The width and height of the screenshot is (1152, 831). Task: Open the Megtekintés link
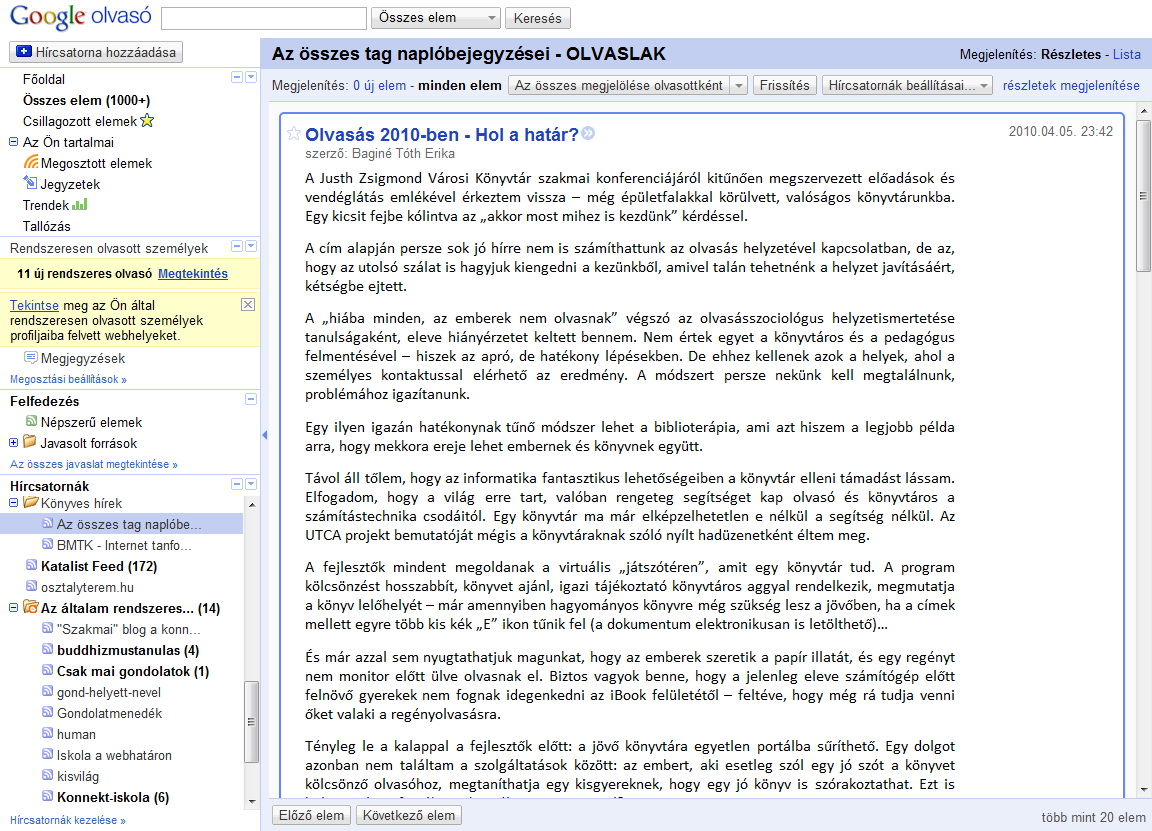193,273
